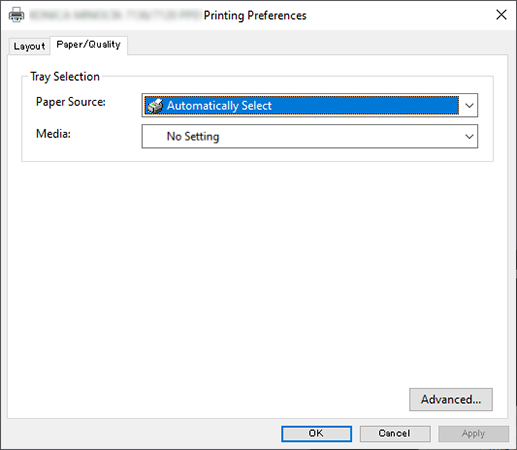
Task: Open the Advanced... options
Action: pos(451,399)
